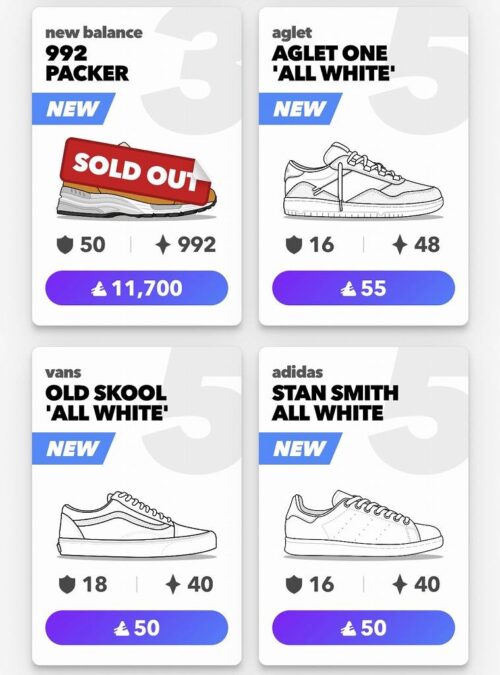
Task: Open the Old Skool 'All White' title
Action: tap(106, 403)
